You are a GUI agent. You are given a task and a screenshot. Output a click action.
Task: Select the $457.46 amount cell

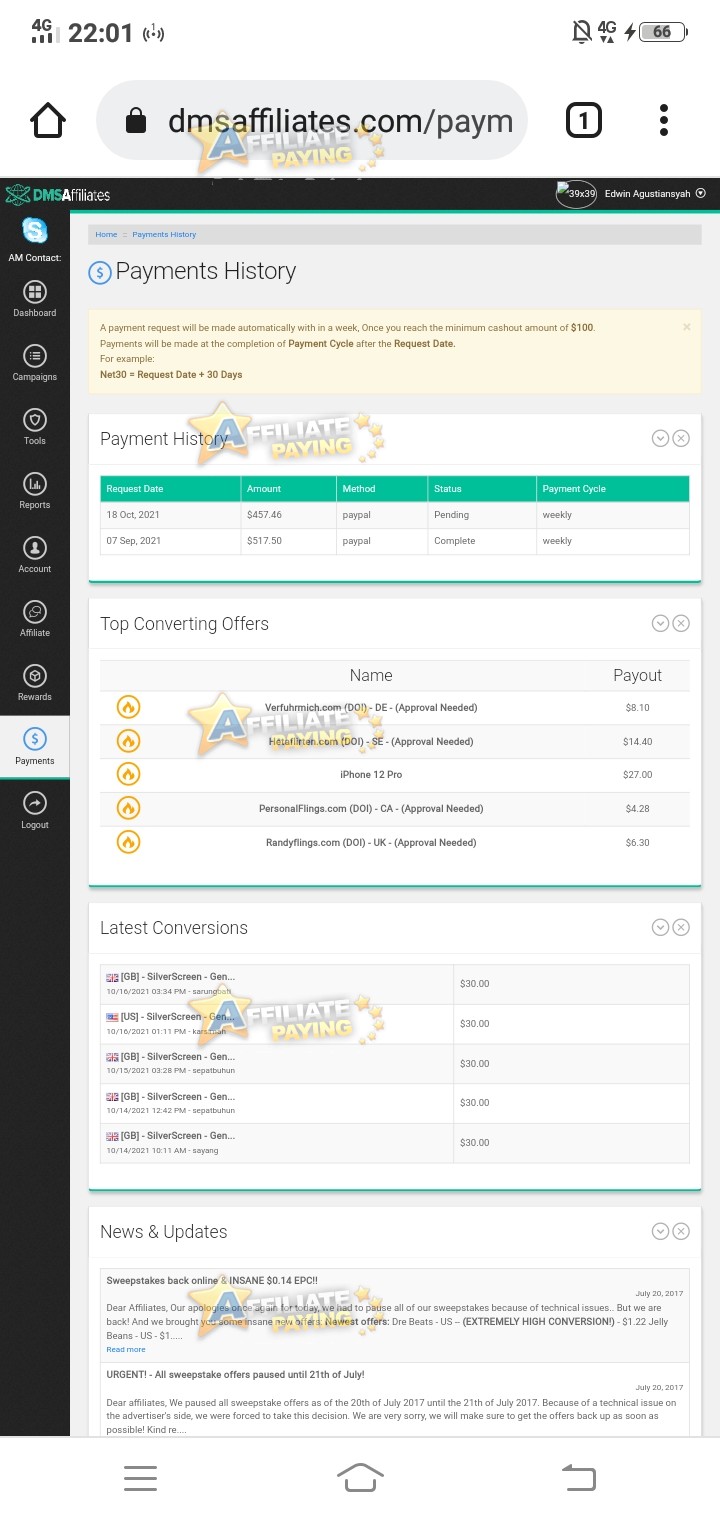click(288, 515)
